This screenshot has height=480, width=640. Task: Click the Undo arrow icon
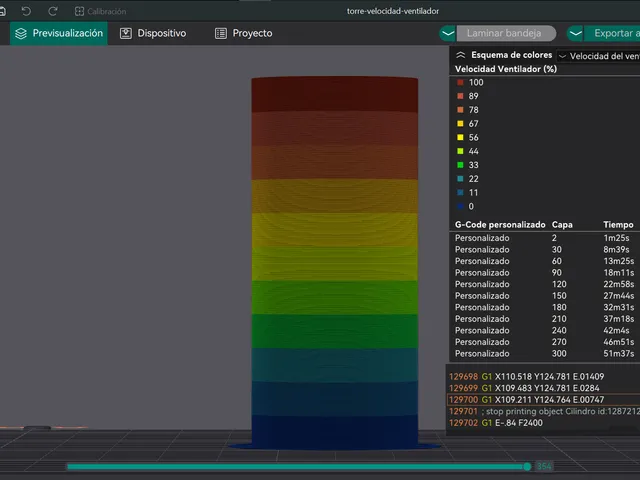click(26, 11)
